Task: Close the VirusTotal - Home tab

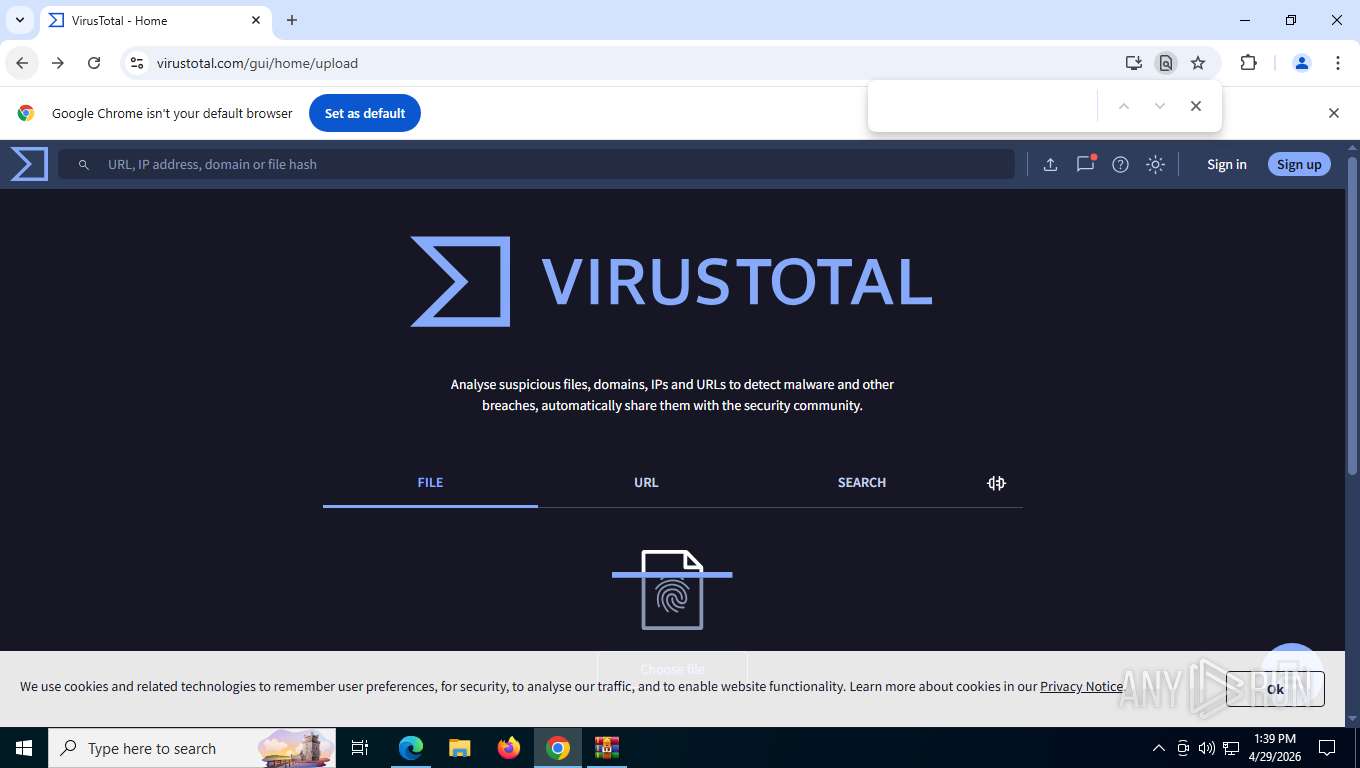Action: 256,20
